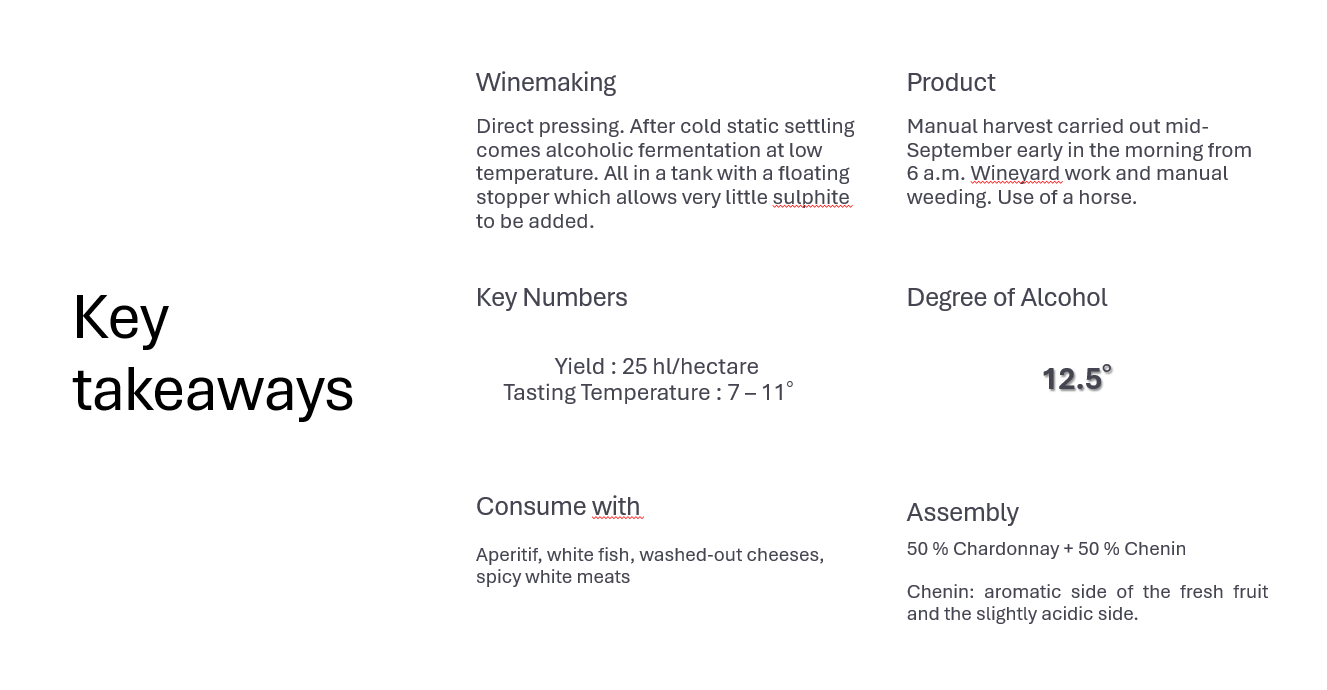Image resolution: width=1327 pixels, height=690 pixels.
Task: Click the phrase 'Use of a horse'
Action: pyautogui.click(x=1067, y=197)
